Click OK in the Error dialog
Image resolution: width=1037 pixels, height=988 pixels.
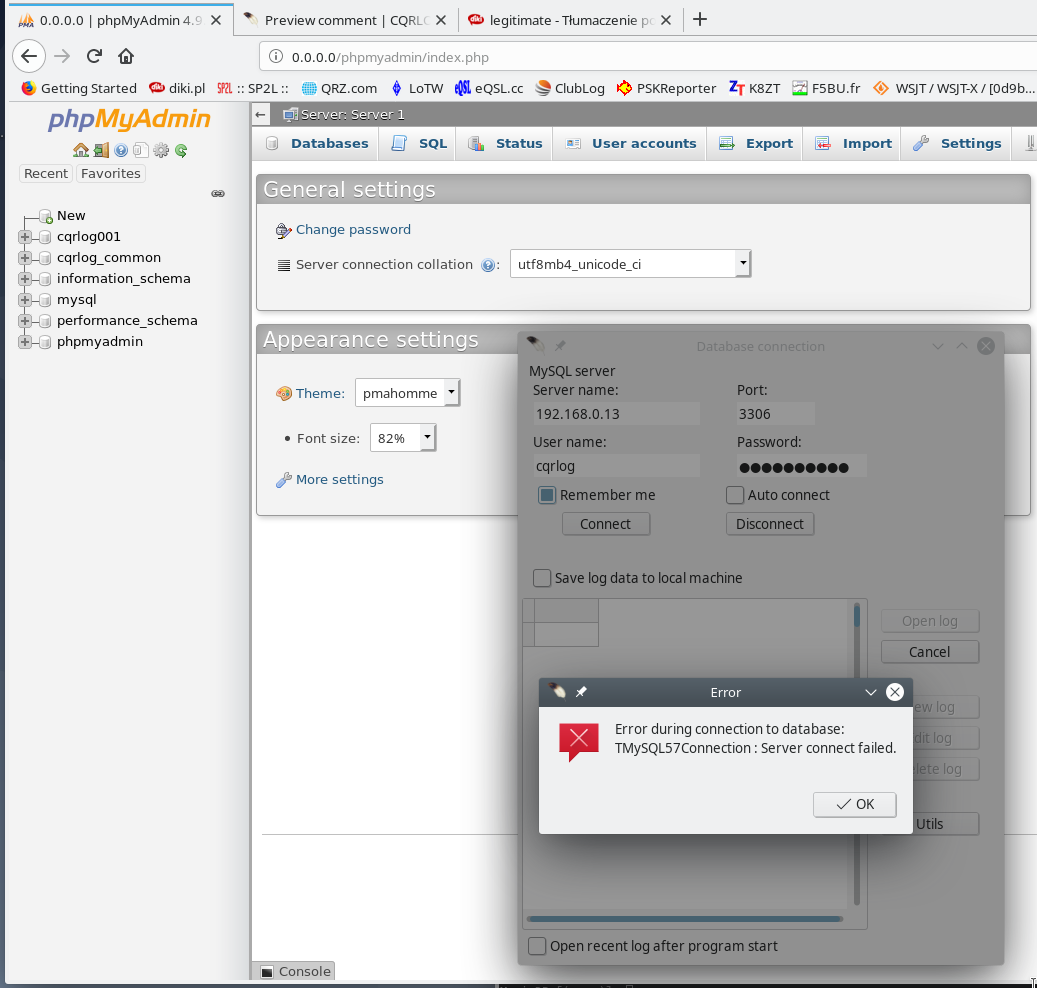(x=854, y=804)
